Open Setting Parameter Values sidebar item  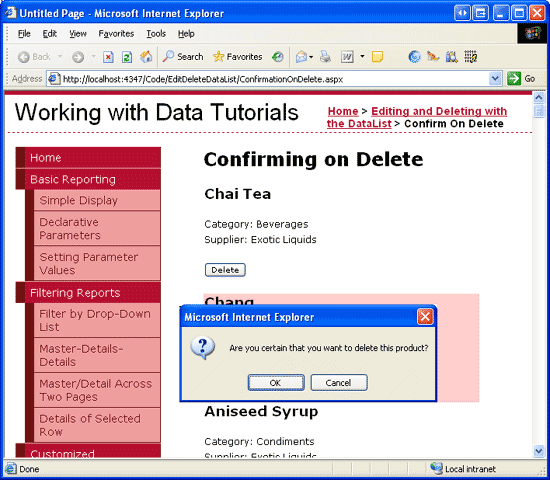[x=97, y=264]
